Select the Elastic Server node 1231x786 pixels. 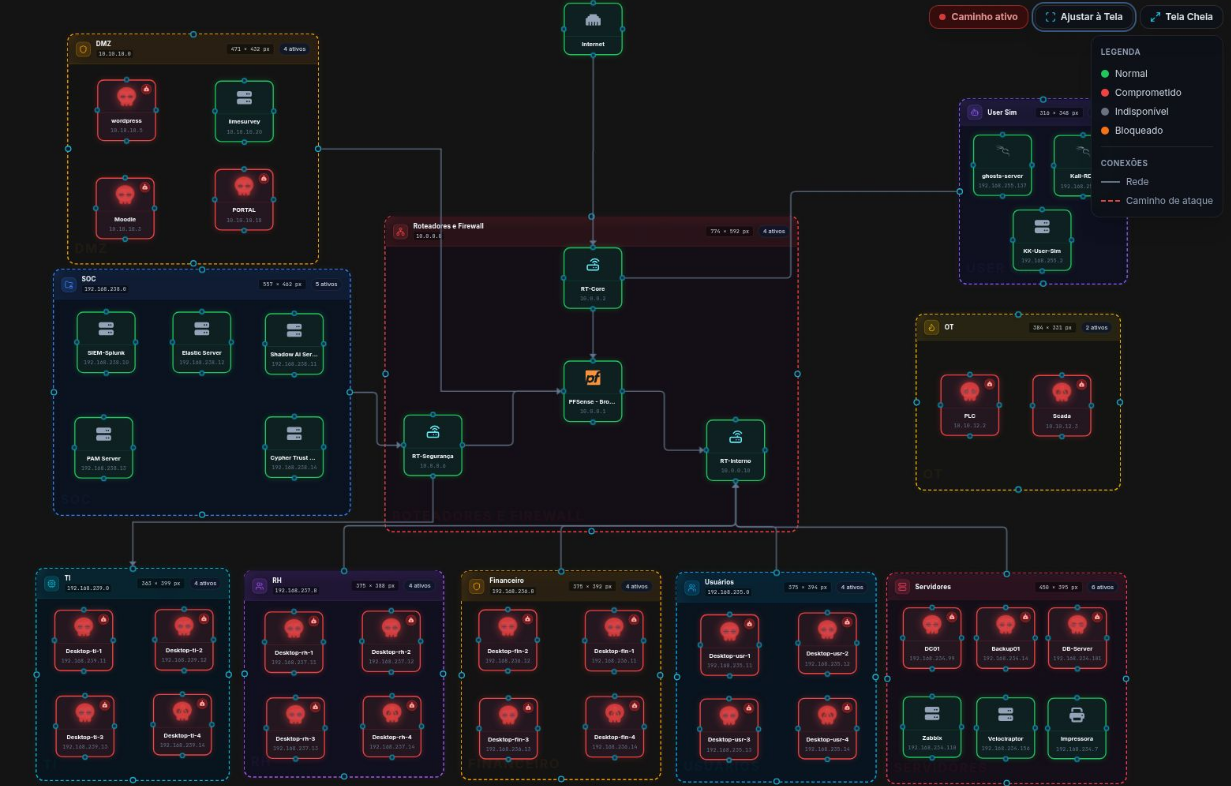201,342
